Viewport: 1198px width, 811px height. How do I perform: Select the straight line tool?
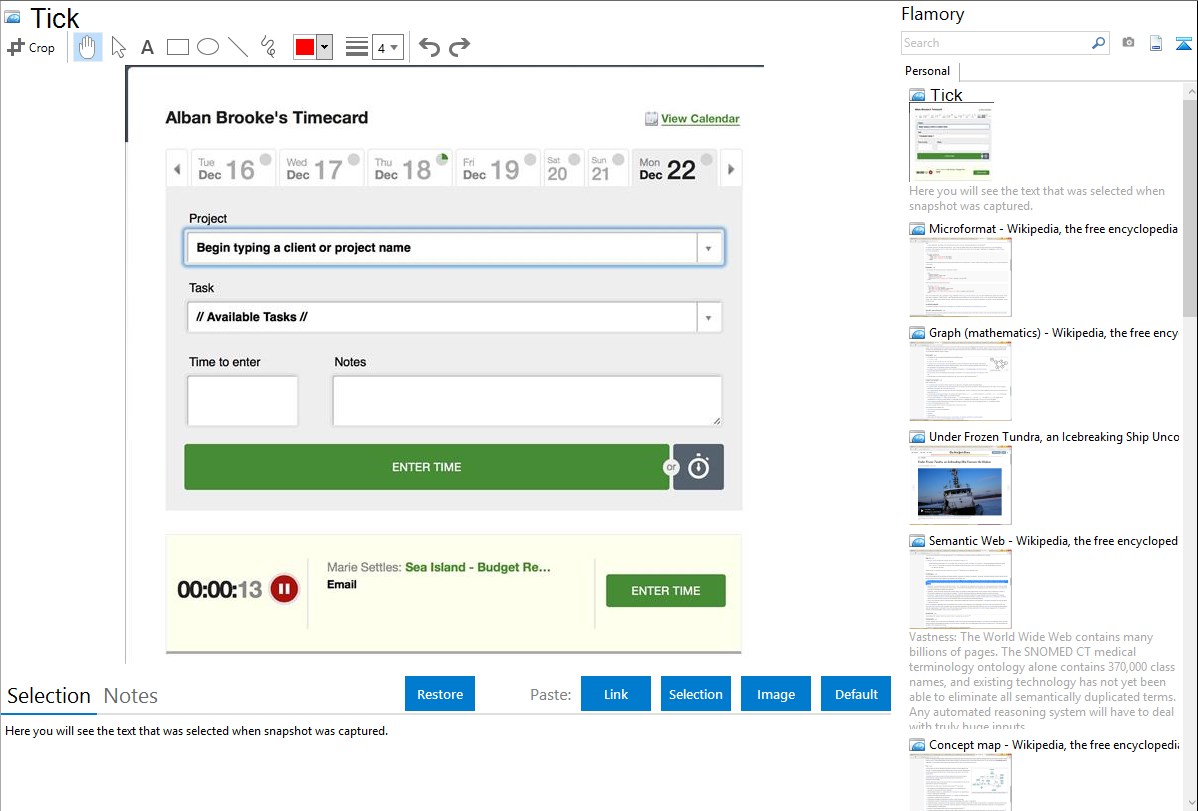pos(238,47)
